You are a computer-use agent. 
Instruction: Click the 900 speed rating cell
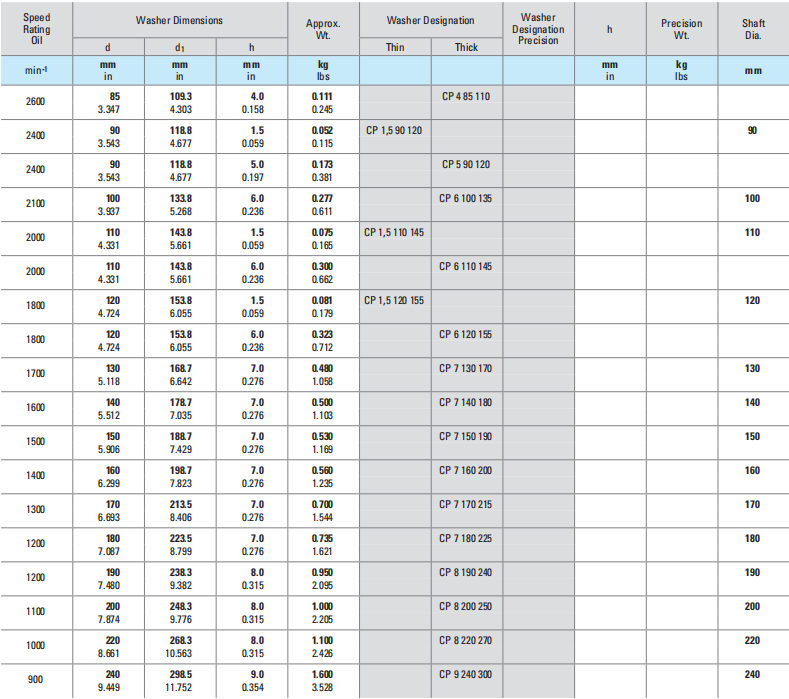point(36,680)
